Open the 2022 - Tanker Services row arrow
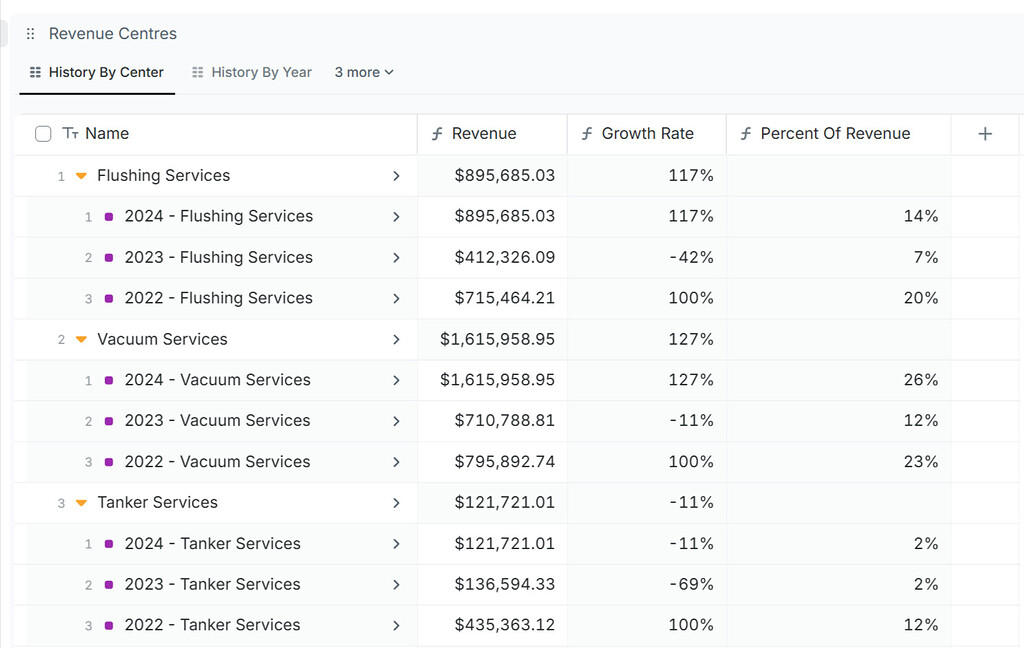This screenshot has height=648, width=1024. 396,626
